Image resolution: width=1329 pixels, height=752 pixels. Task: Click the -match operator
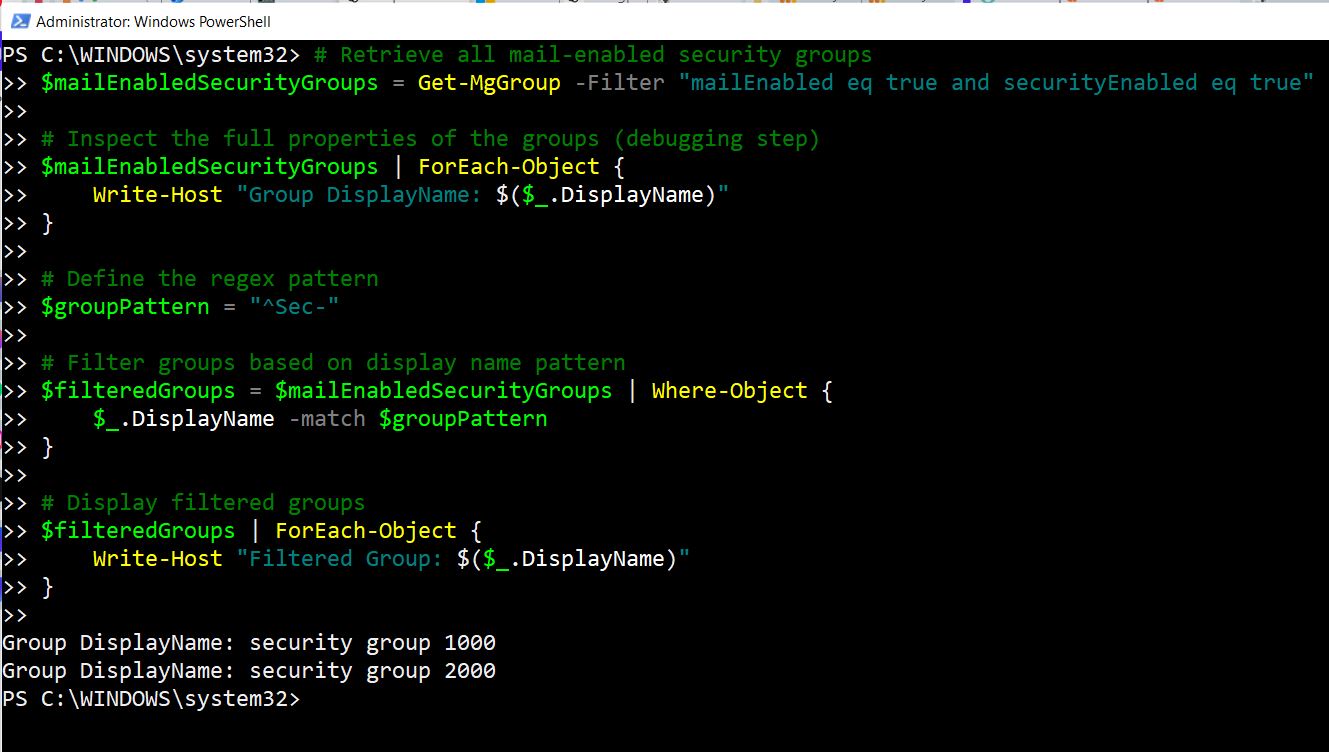pos(326,419)
